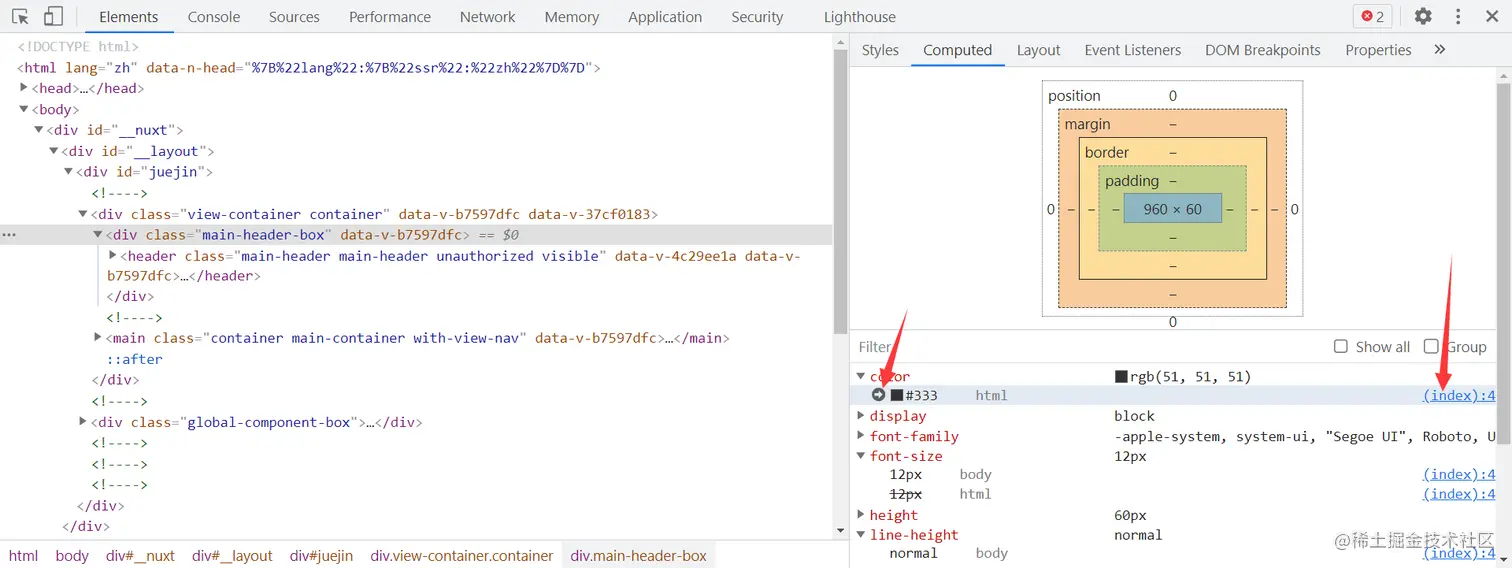The height and width of the screenshot is (568, 1512).
Task: Select the Computed sidebar tab
Action: point(958,50)
